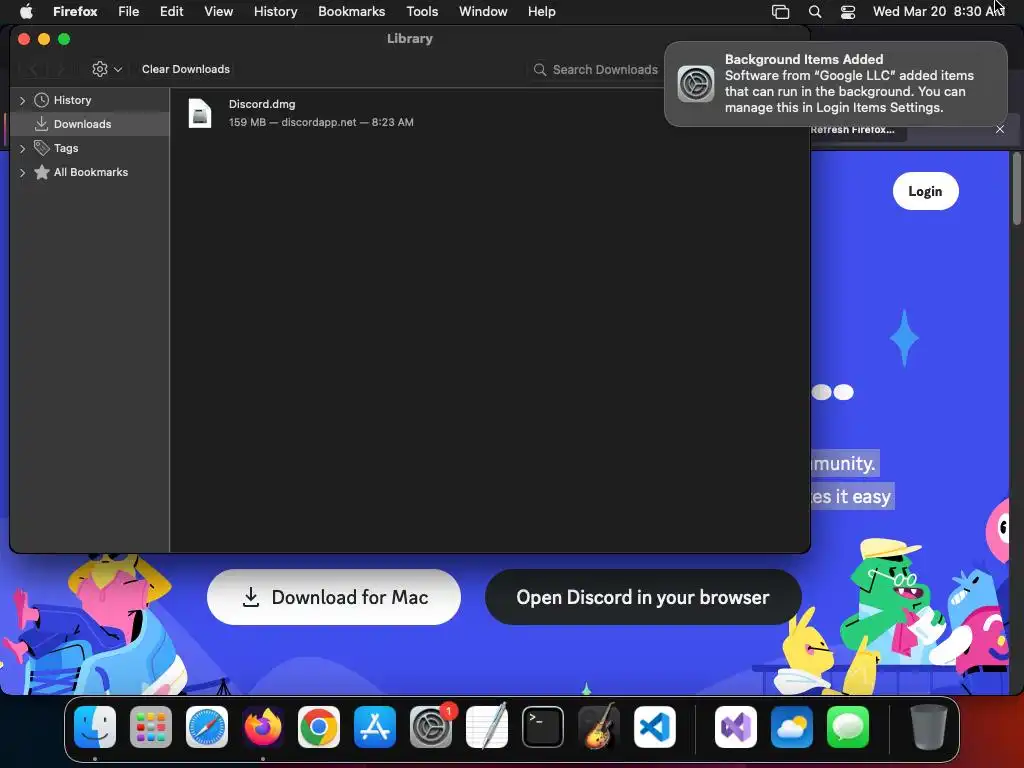
Task: Select Downloads in the Library sidebar
Action: tap(89, 124)
